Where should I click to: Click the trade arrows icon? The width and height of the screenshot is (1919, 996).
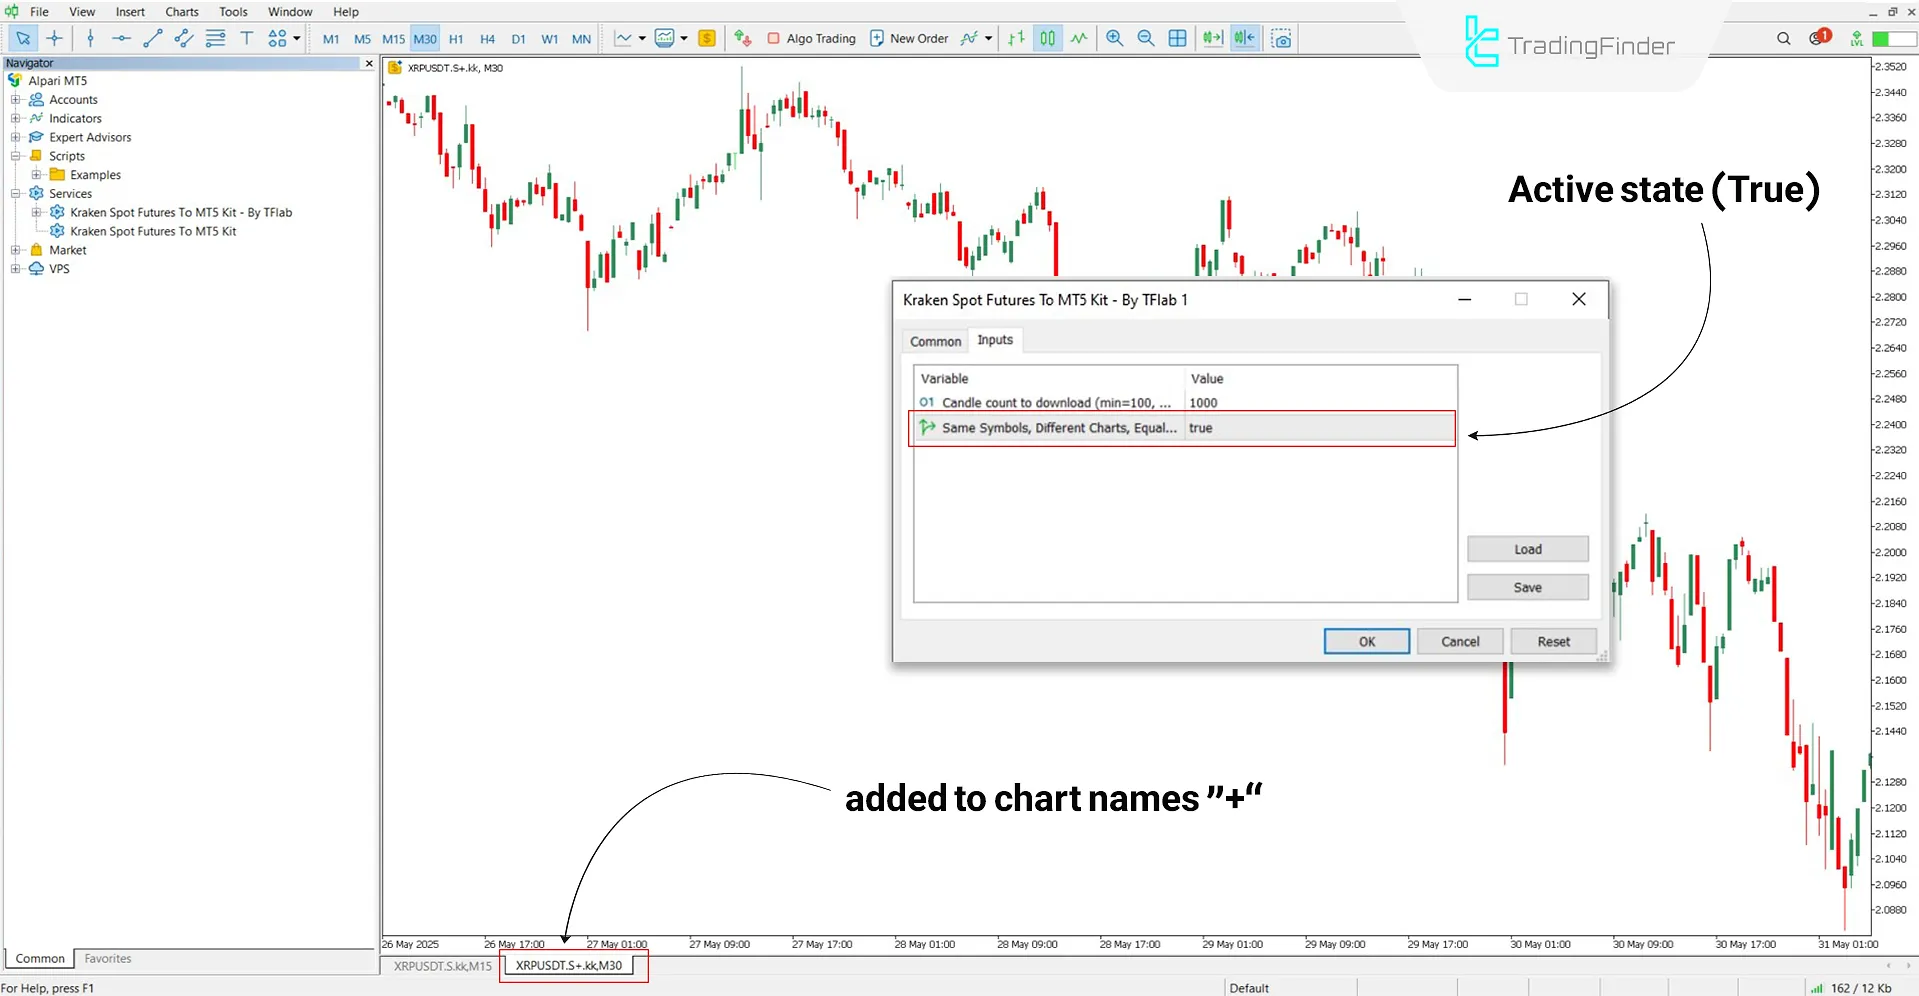pos(742,38)
